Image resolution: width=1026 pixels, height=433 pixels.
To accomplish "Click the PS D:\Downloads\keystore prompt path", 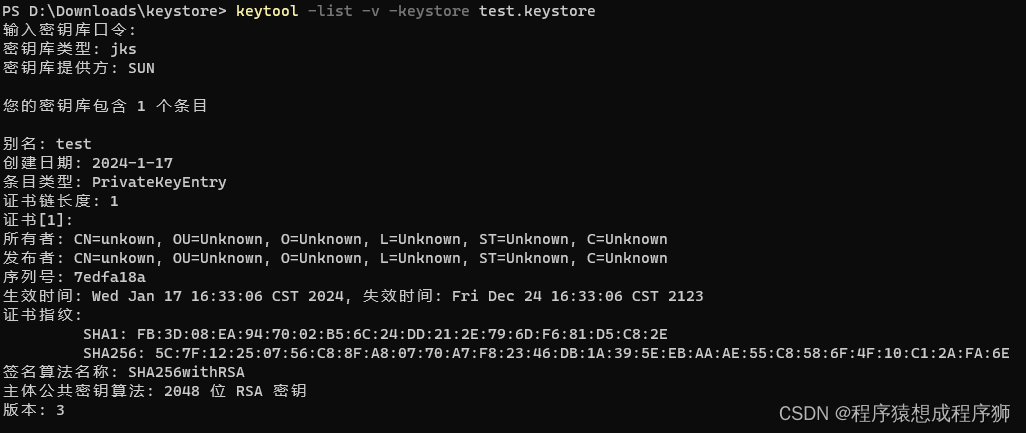I will click(x=114, y=11).
